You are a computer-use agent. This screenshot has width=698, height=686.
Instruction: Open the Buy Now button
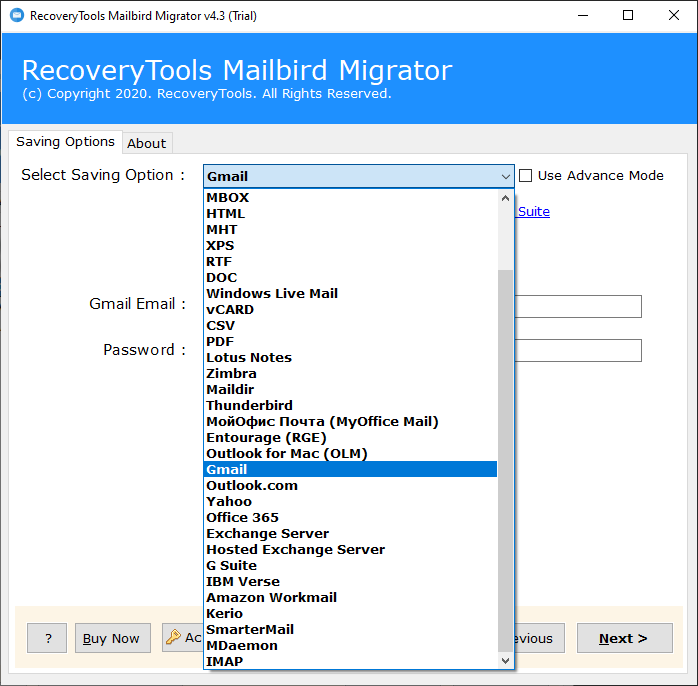(113, 638)
